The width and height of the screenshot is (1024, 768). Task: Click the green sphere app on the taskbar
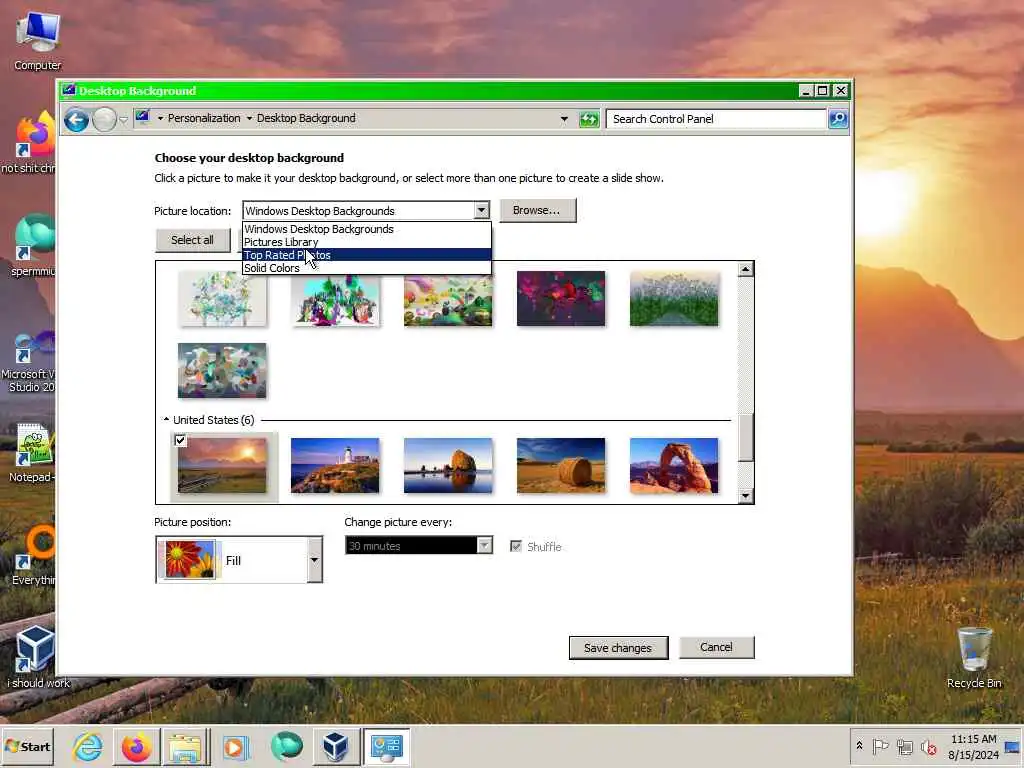pyautogui.click(x=286, y=747)
